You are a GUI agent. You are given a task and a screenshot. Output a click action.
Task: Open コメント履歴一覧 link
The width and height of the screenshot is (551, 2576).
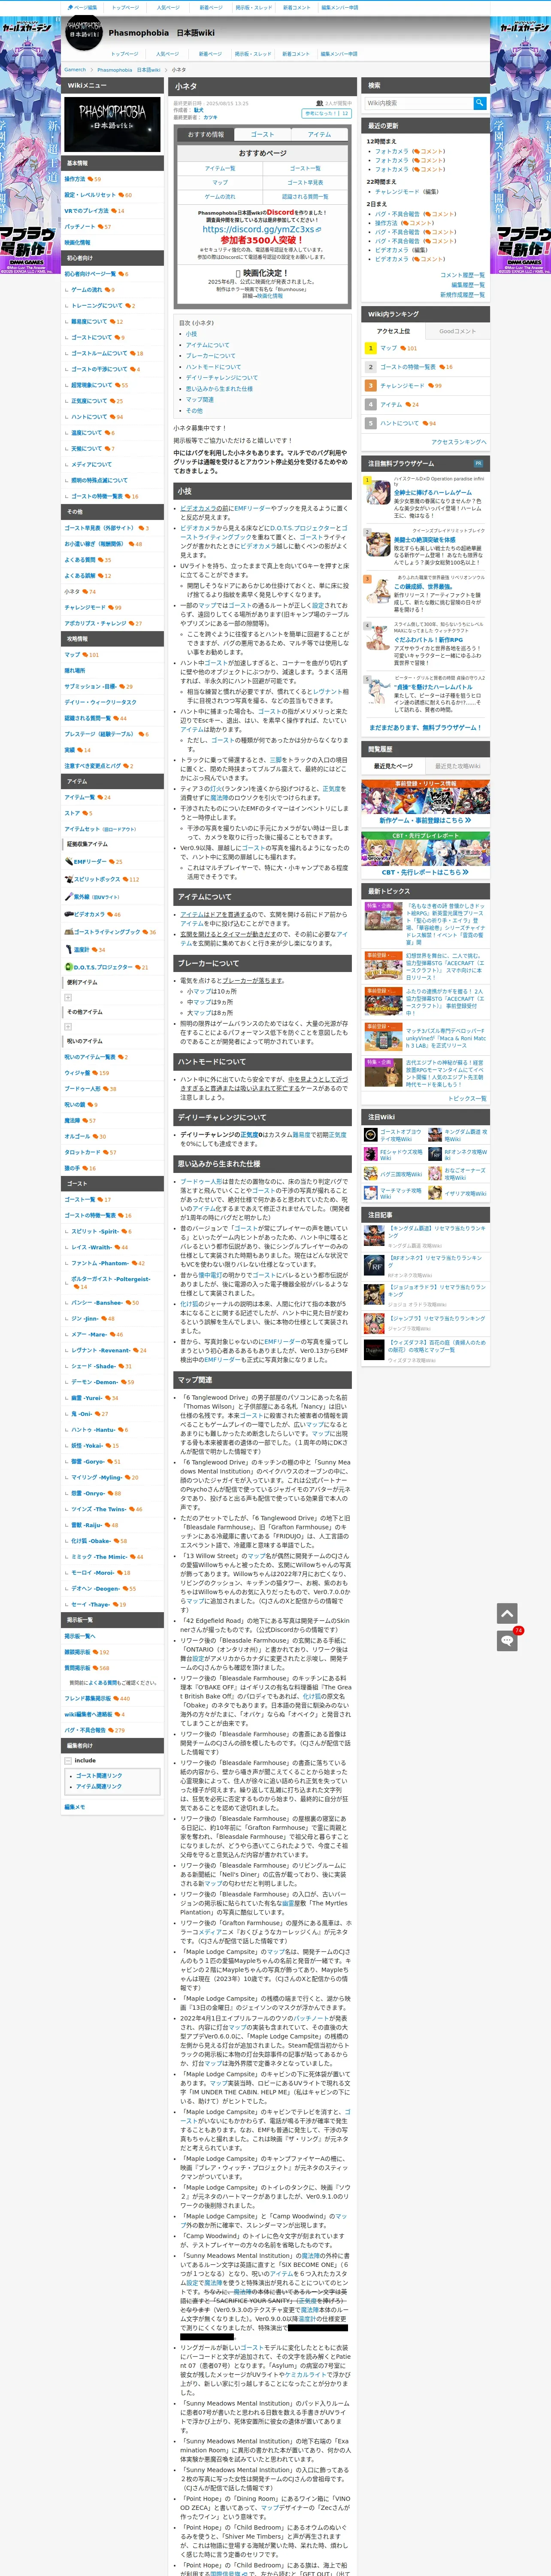point(462,275)
